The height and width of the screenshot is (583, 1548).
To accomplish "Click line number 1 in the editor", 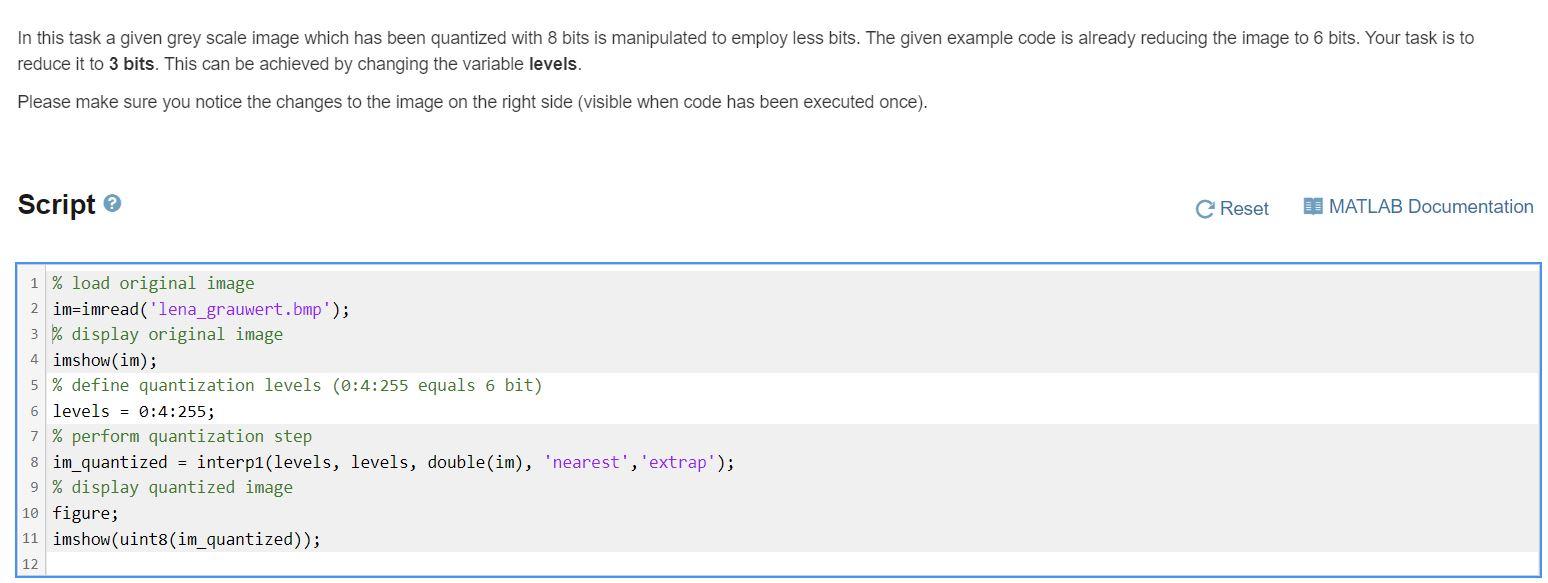I will pyautogui.click(x=36, y=283).
